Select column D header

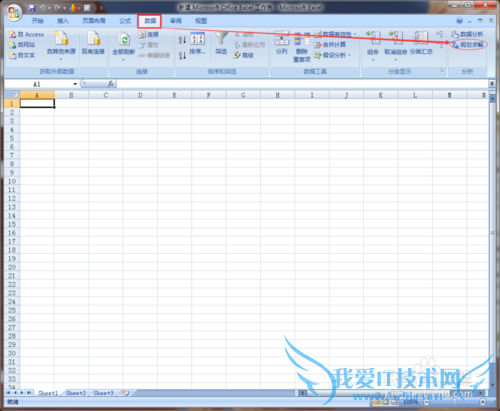[x=140, y=95]
